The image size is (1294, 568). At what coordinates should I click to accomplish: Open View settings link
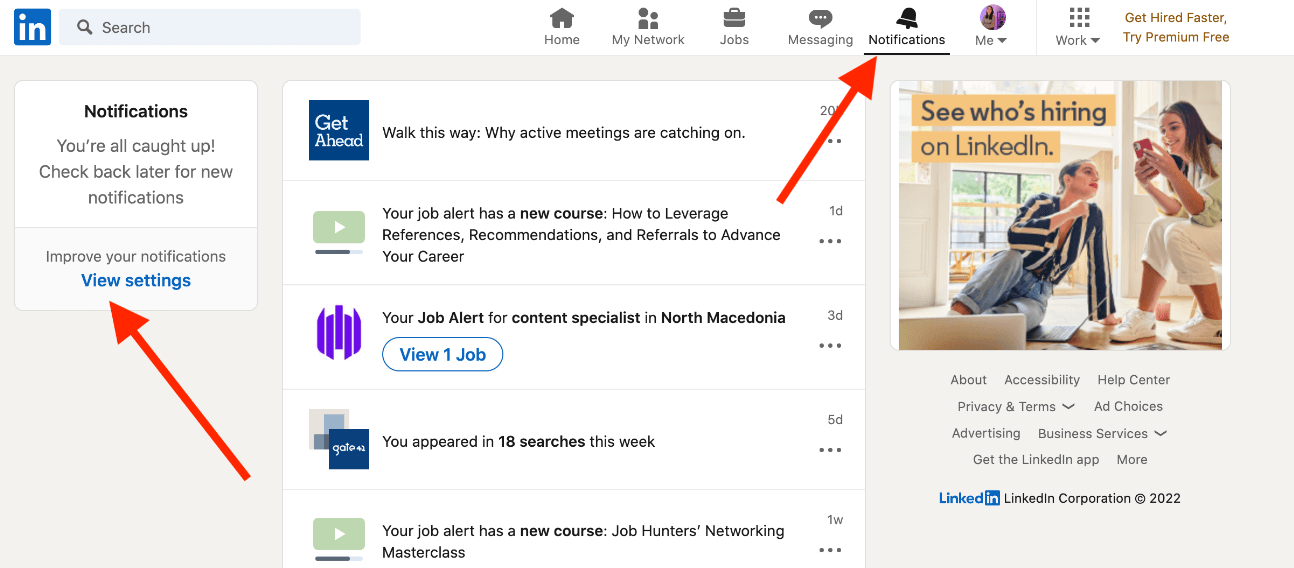click(136, 281)
